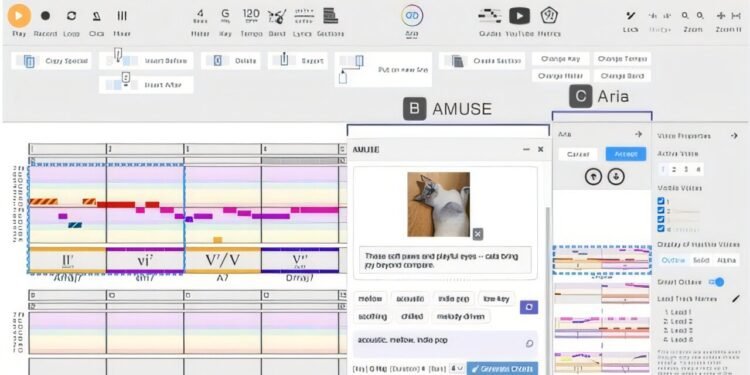Image resolution: width=750 pixels, height=375 pixels.
Task: Toggle the Loop icon
Action: 71,16
